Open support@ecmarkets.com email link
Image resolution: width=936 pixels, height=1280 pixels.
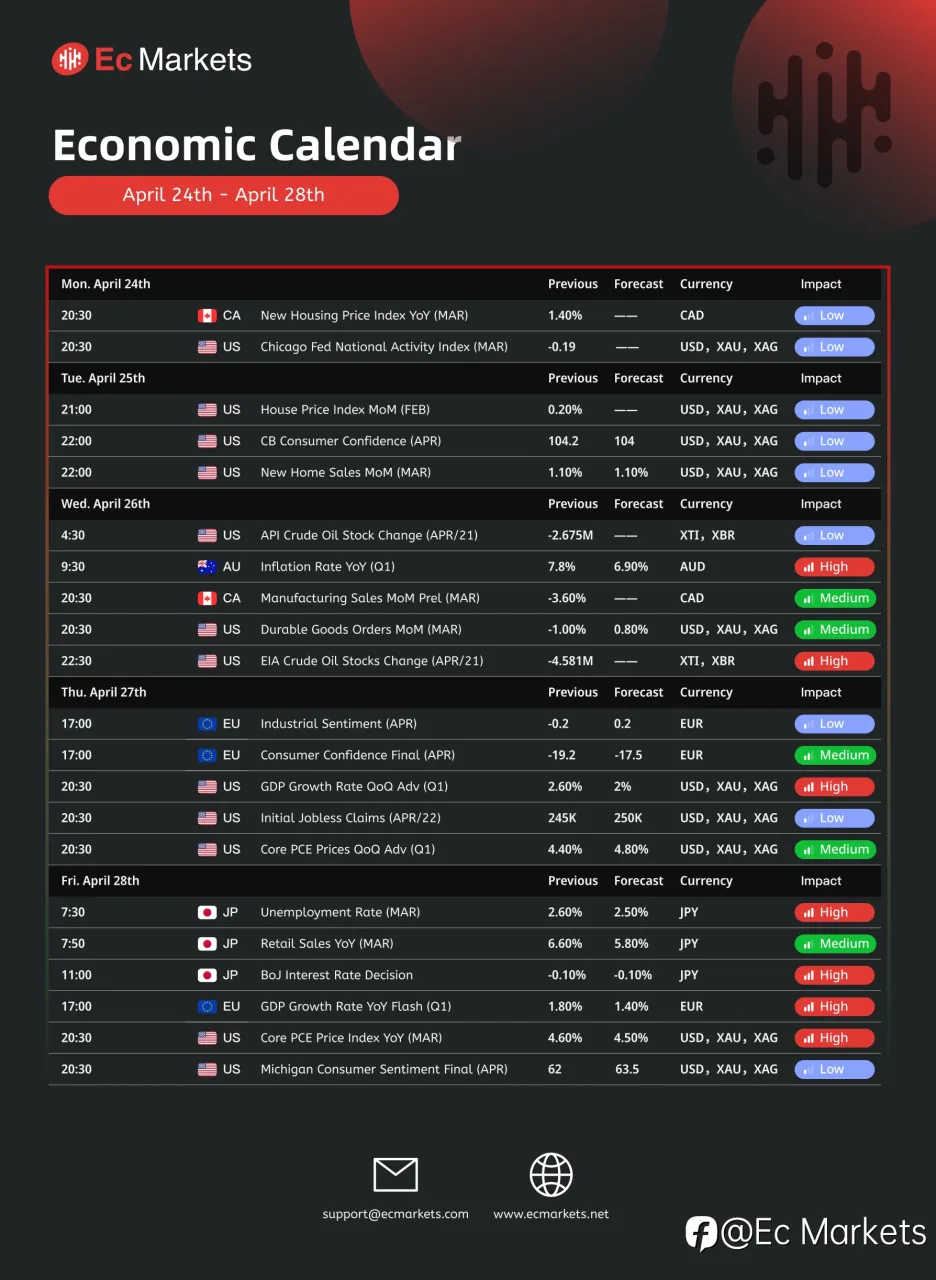[395, 1214]
